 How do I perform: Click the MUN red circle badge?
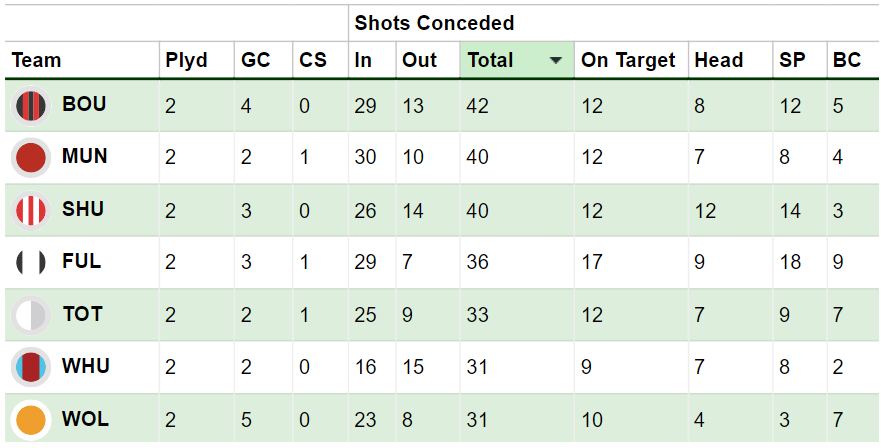31,157
